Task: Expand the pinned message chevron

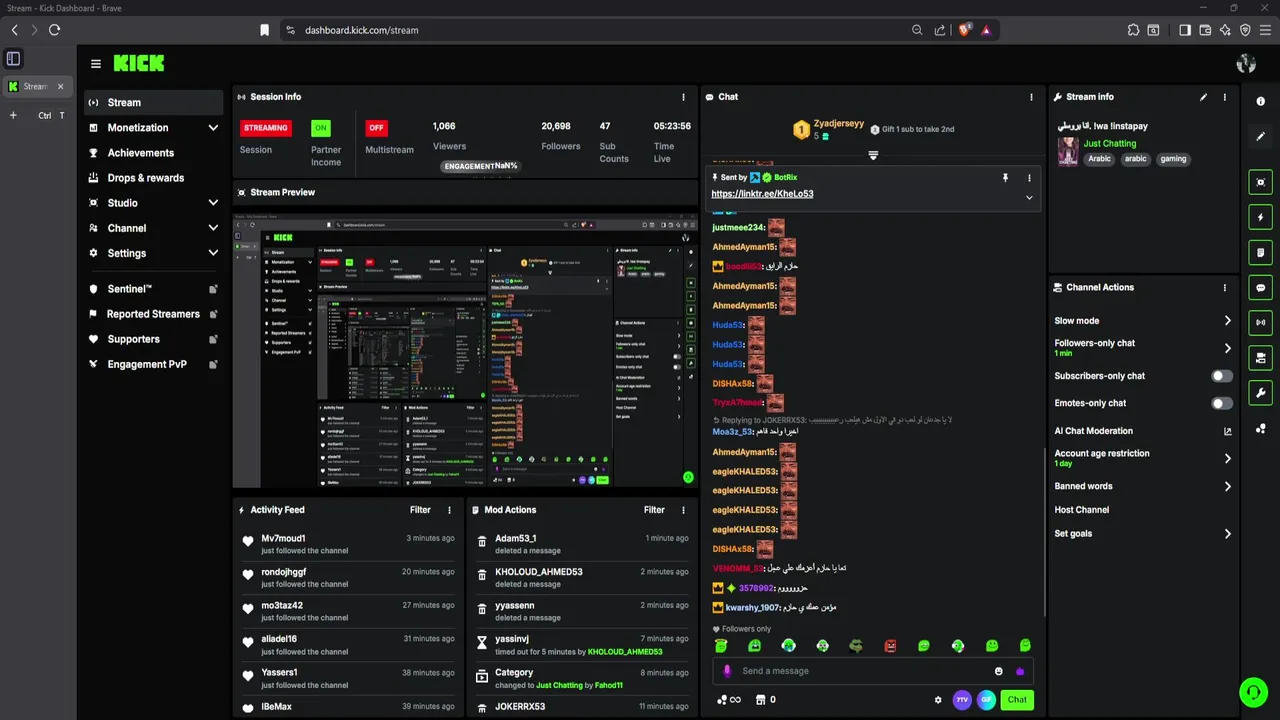Action: [x=1029, y=197]
